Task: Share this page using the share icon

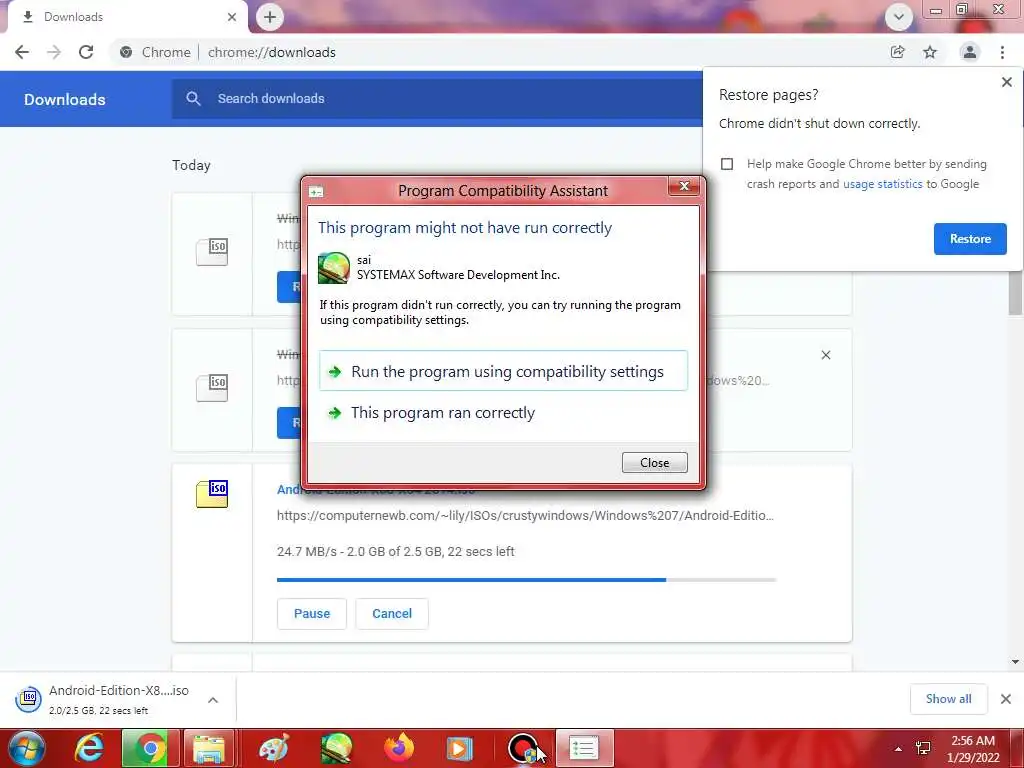Action: [x=897, y=52]
